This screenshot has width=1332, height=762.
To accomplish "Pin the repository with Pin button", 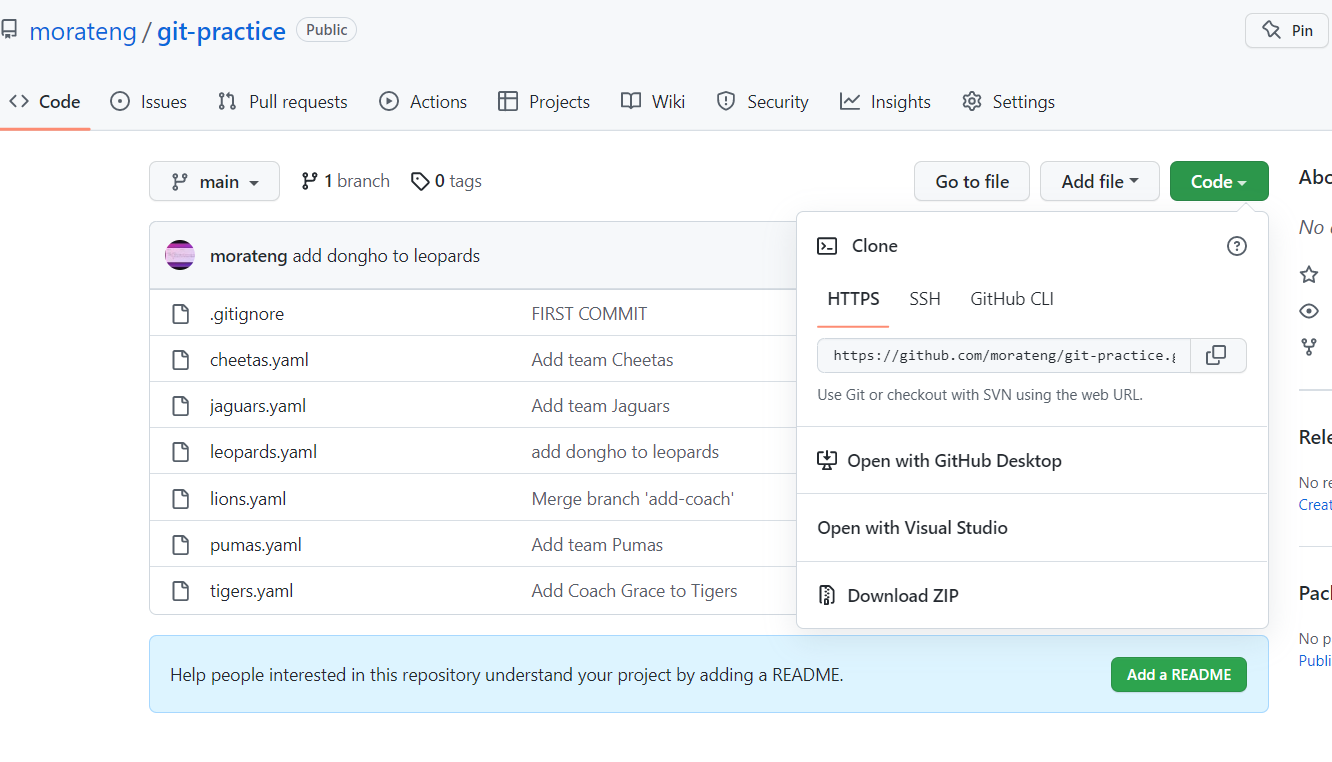I will 1287,30.
